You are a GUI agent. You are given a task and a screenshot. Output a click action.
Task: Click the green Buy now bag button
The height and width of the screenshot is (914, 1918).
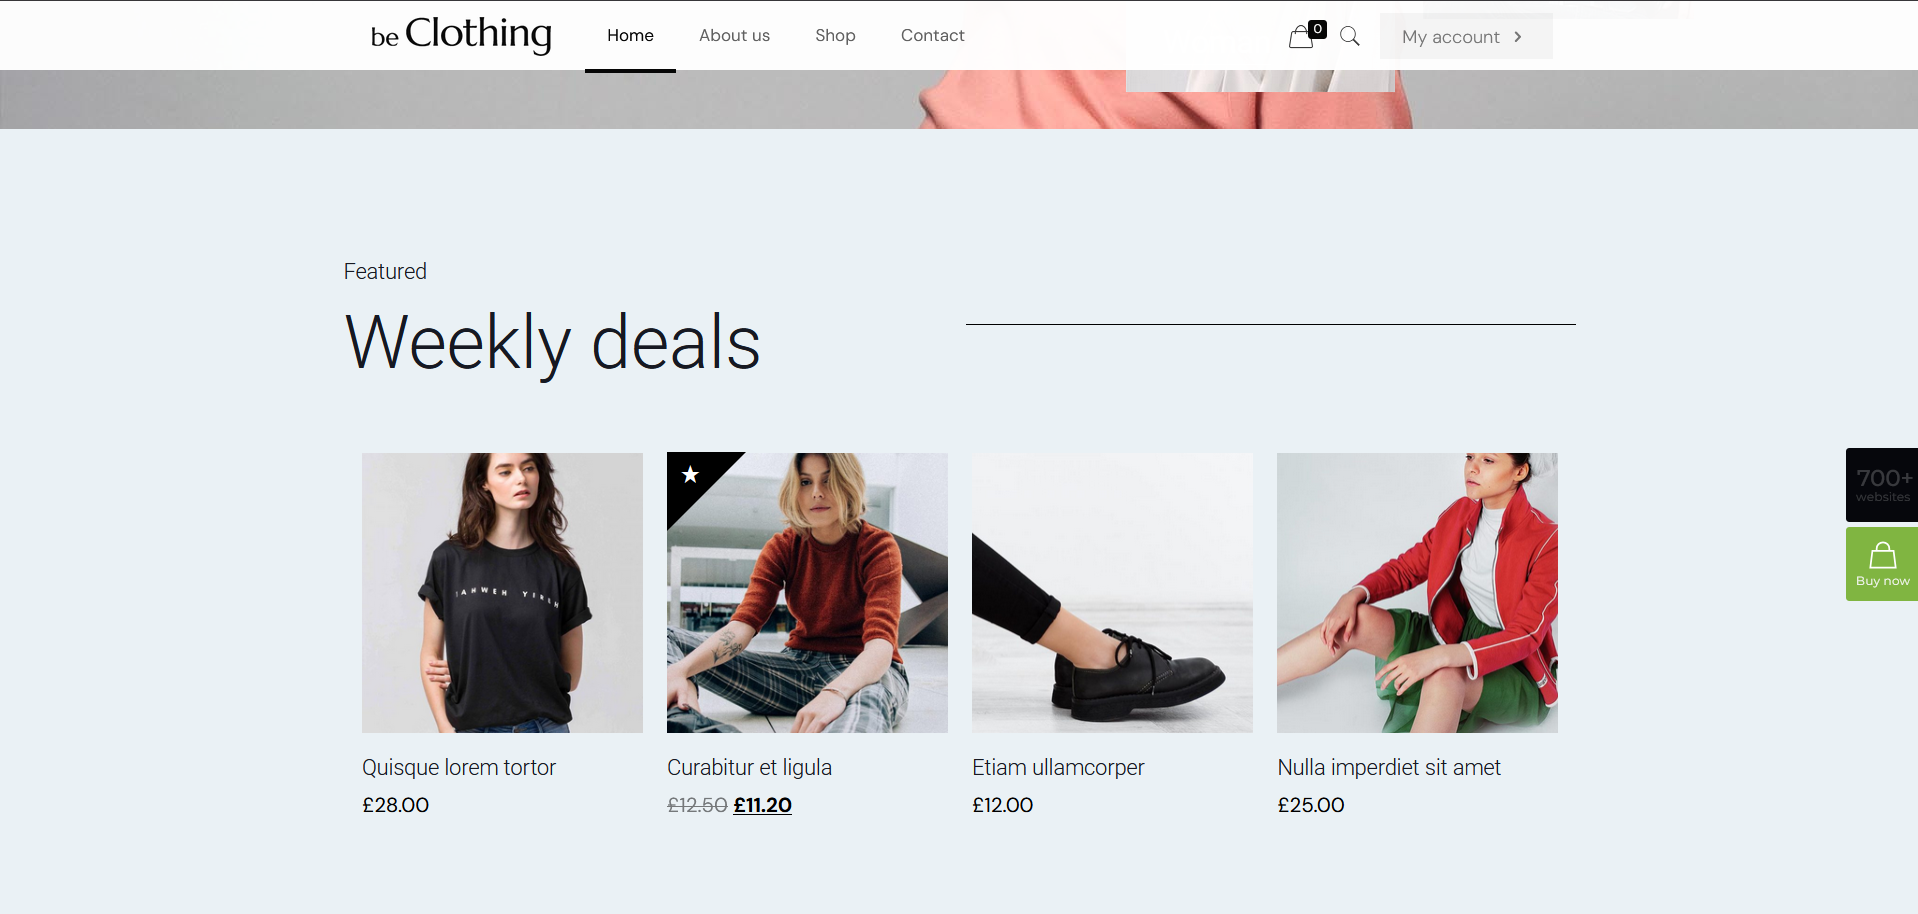1882,564
